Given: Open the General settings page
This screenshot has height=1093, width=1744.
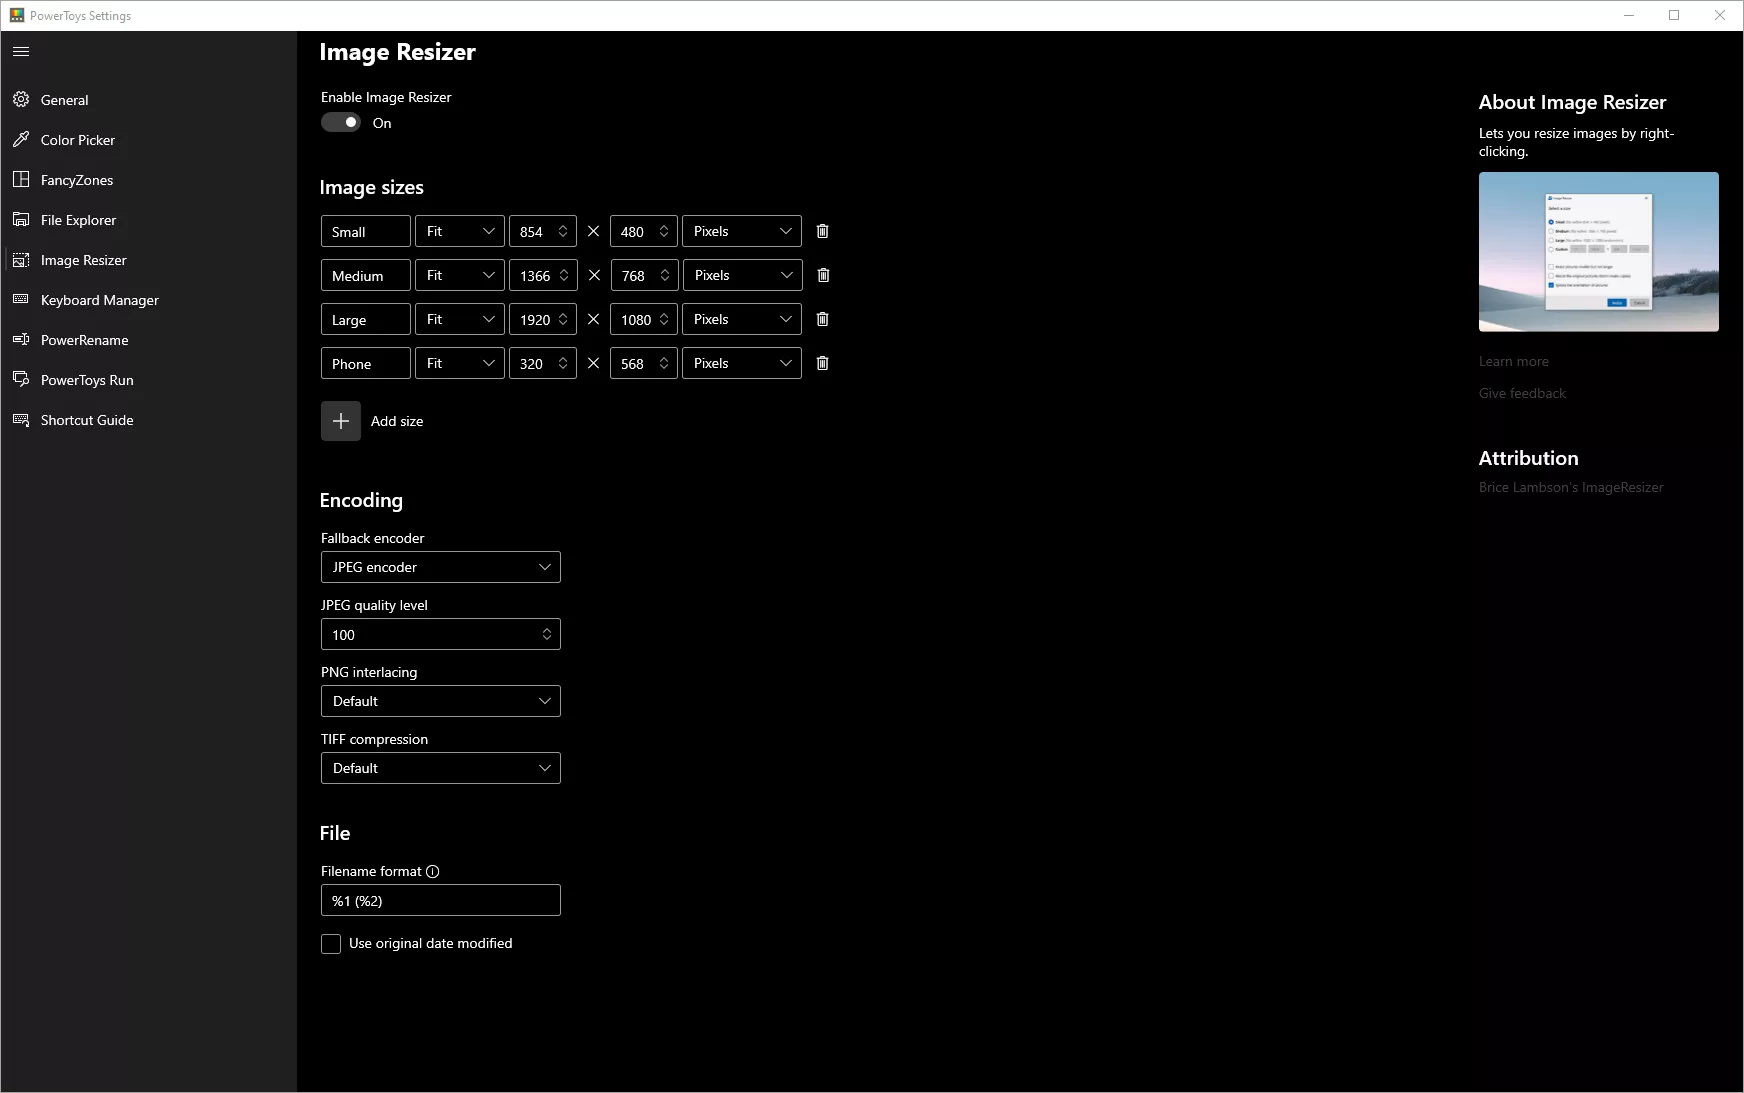Looking at the screenshot, I should pos(149,100).
